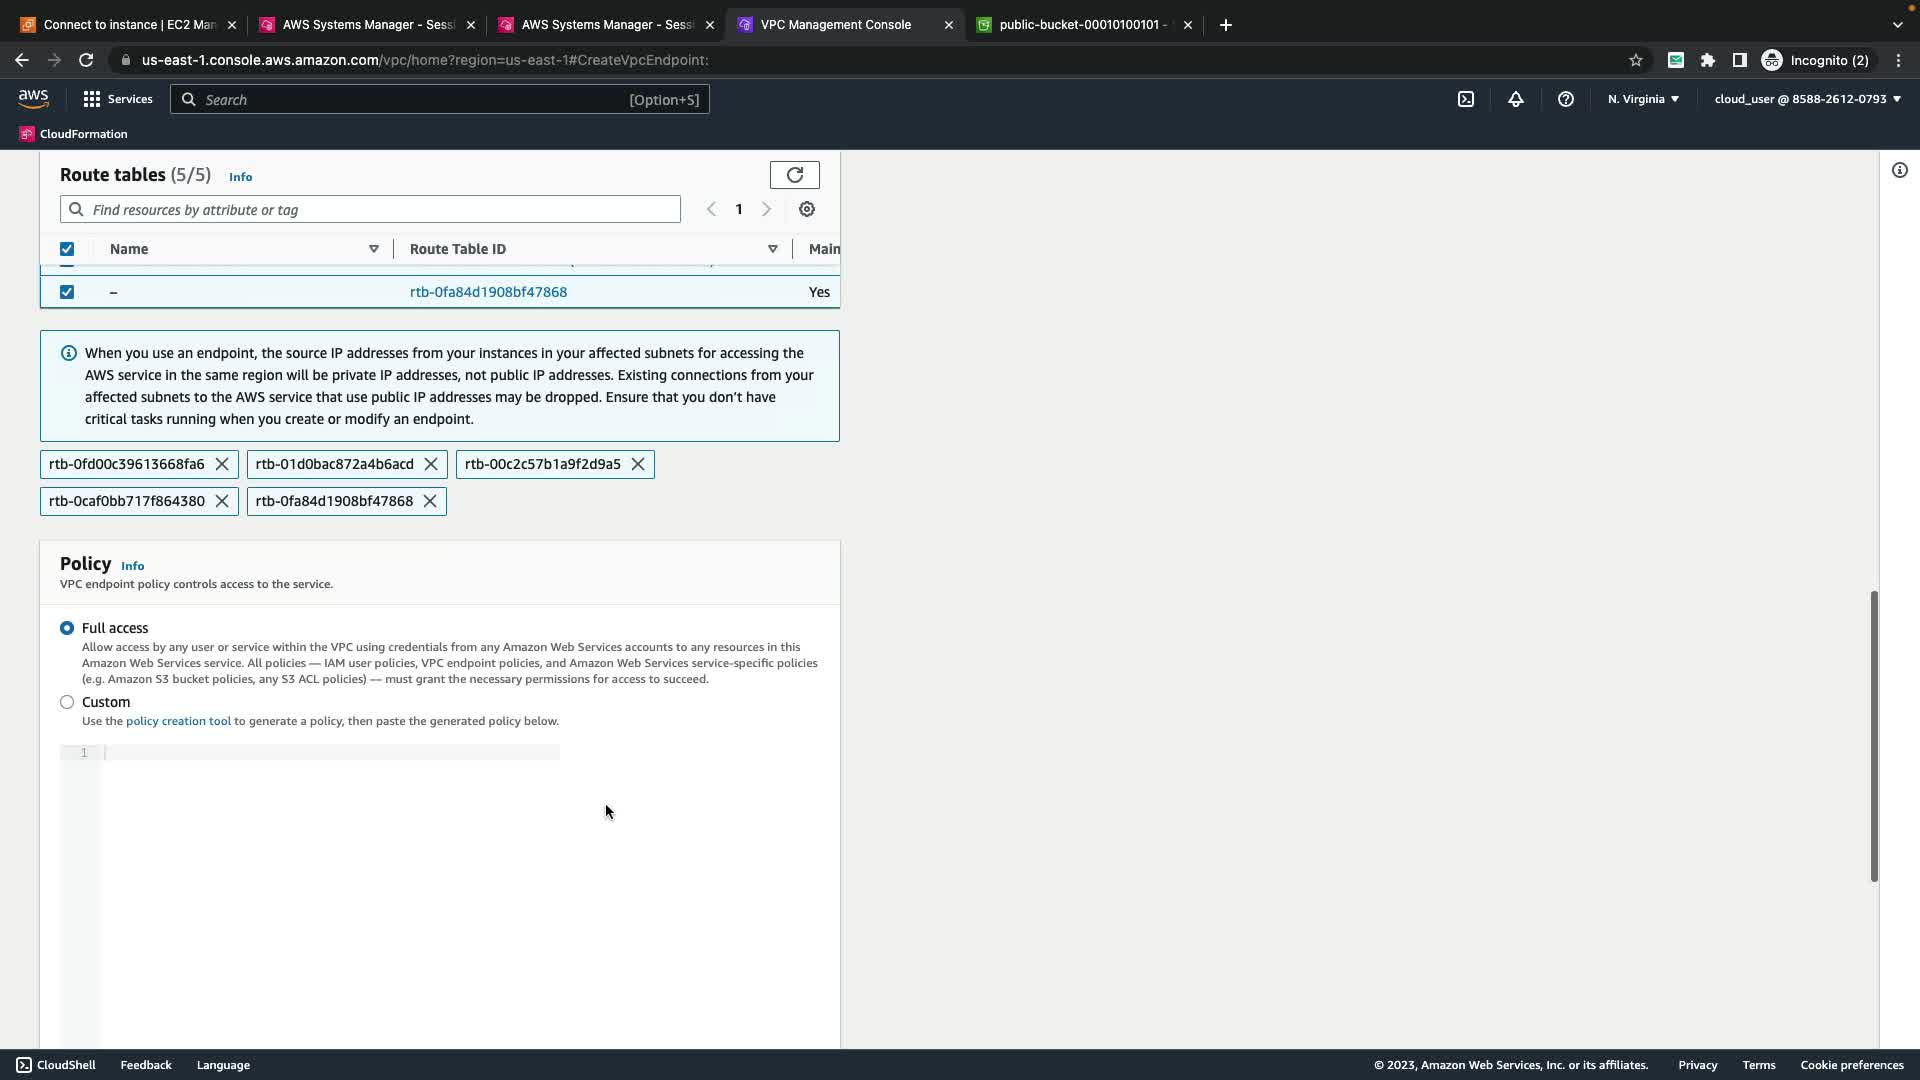Toggle select-all route tables checkbox

pyautogui.click(x=67, y=249)
